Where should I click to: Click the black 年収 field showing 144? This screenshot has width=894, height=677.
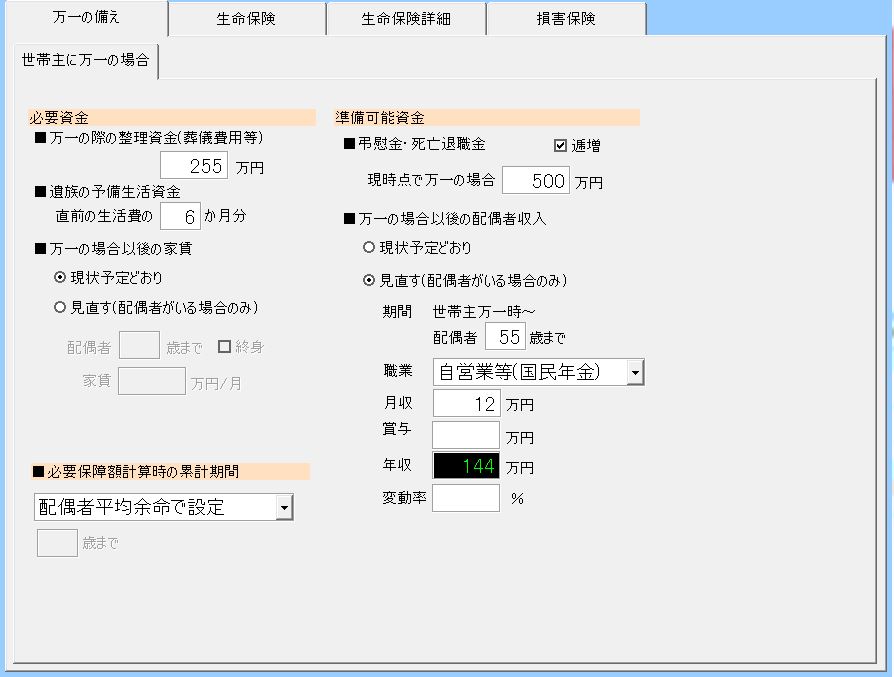[465, 467]
